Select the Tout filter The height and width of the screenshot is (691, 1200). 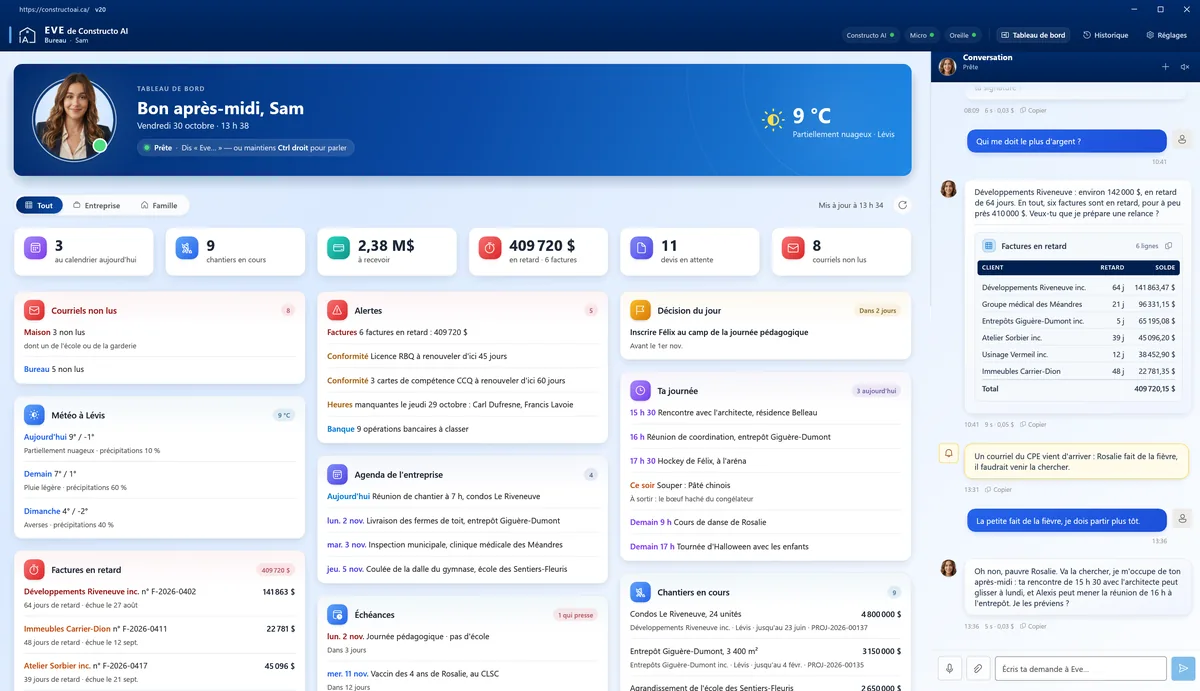click(39, 205)
